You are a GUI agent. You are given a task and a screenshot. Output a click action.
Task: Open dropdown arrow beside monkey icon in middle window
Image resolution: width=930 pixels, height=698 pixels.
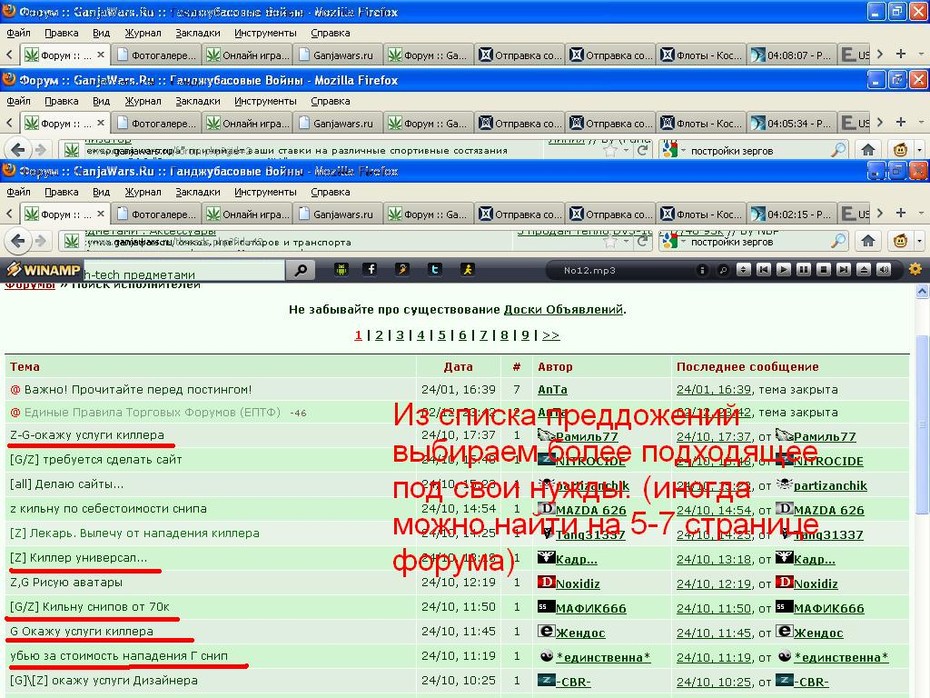(x=919, y=151)
